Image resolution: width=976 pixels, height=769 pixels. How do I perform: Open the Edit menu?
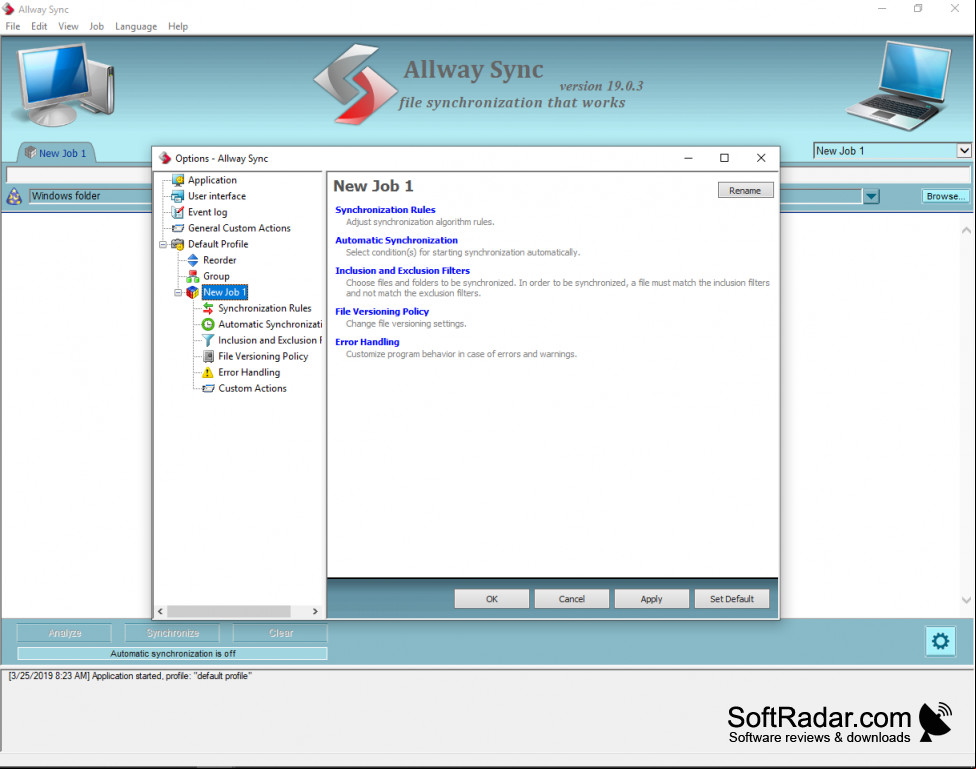(39, 26)
